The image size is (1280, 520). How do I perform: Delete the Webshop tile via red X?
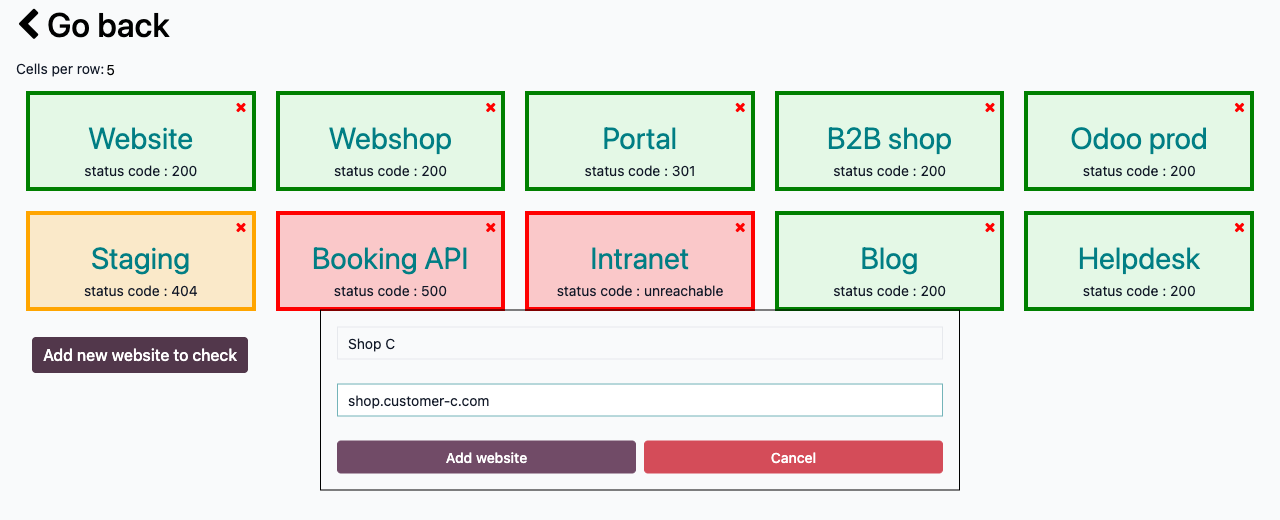tap(490, 107)
